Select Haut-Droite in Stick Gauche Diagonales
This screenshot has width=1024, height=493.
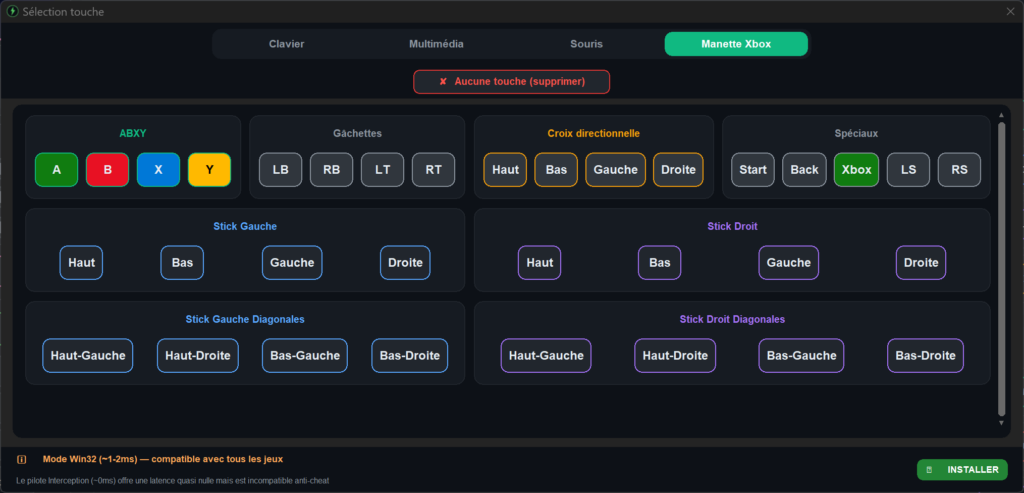tap(198, 356)
